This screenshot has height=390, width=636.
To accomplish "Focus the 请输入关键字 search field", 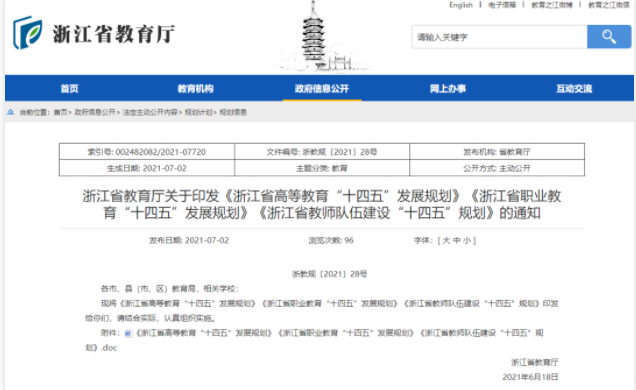I will tap(499, 37).
